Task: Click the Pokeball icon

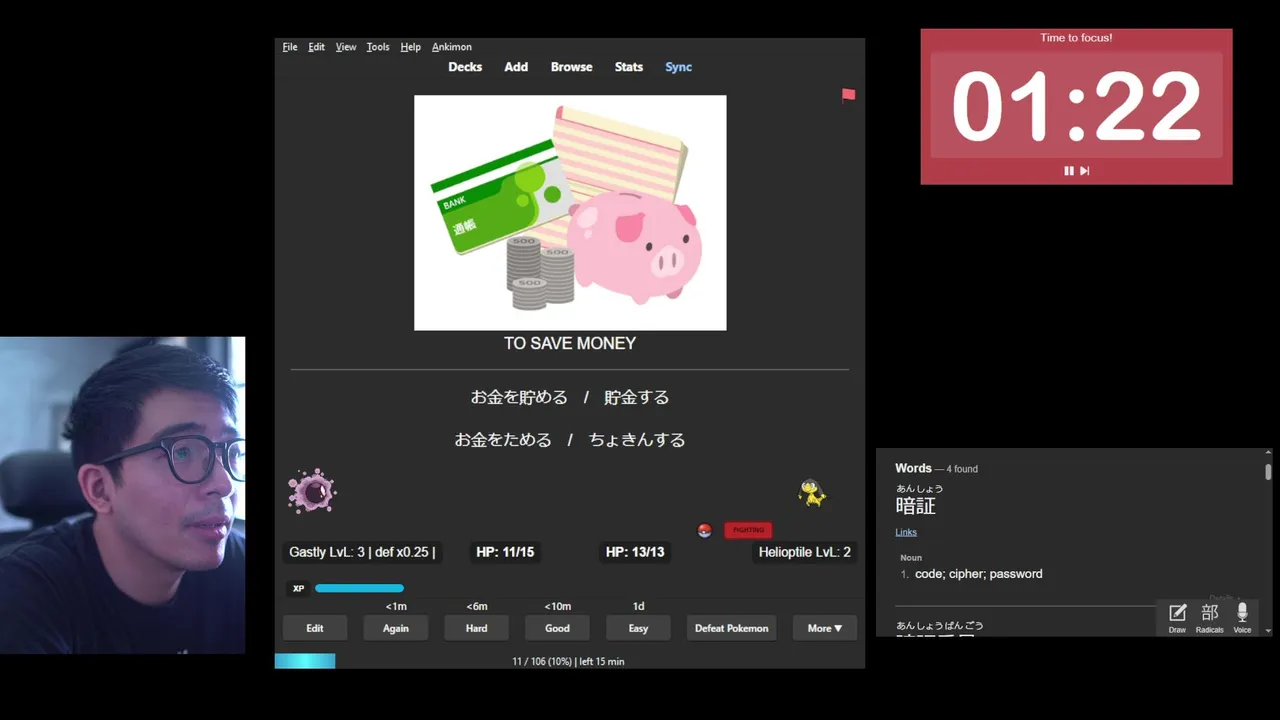Action: (x=704, y=530)
